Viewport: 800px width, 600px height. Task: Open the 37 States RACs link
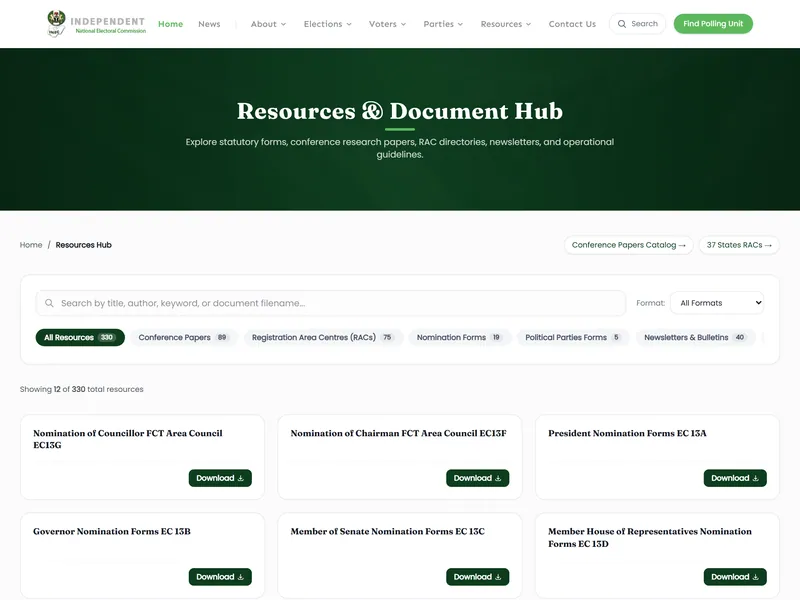pos(739,245)
